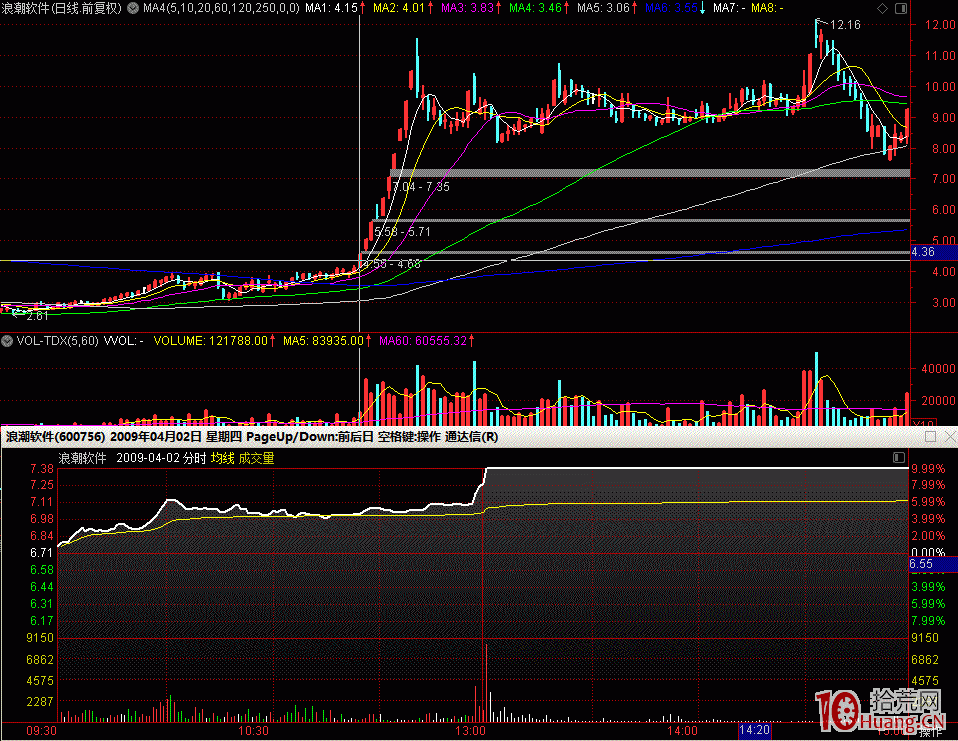Viewport: 958px width, 741px height.
Task: Click the 操作 button at bottom right
Action: 930,731
